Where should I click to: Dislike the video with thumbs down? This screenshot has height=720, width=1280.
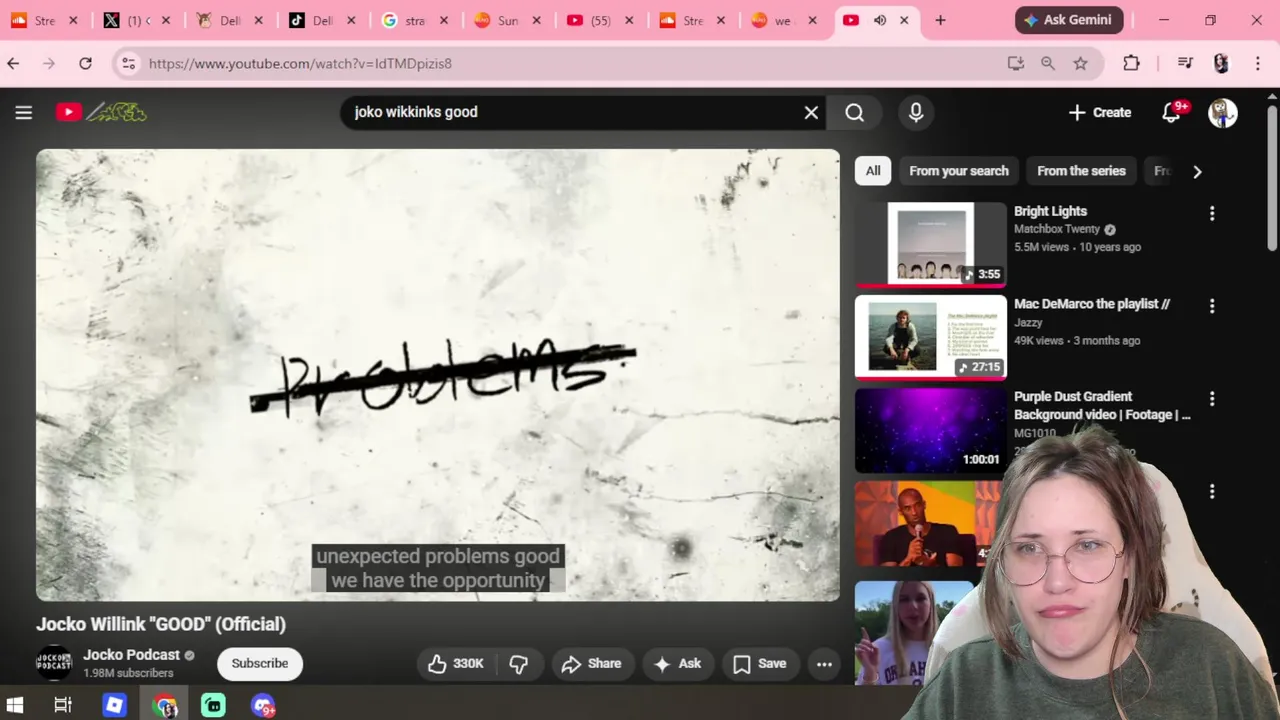click(x=519, y=663)
